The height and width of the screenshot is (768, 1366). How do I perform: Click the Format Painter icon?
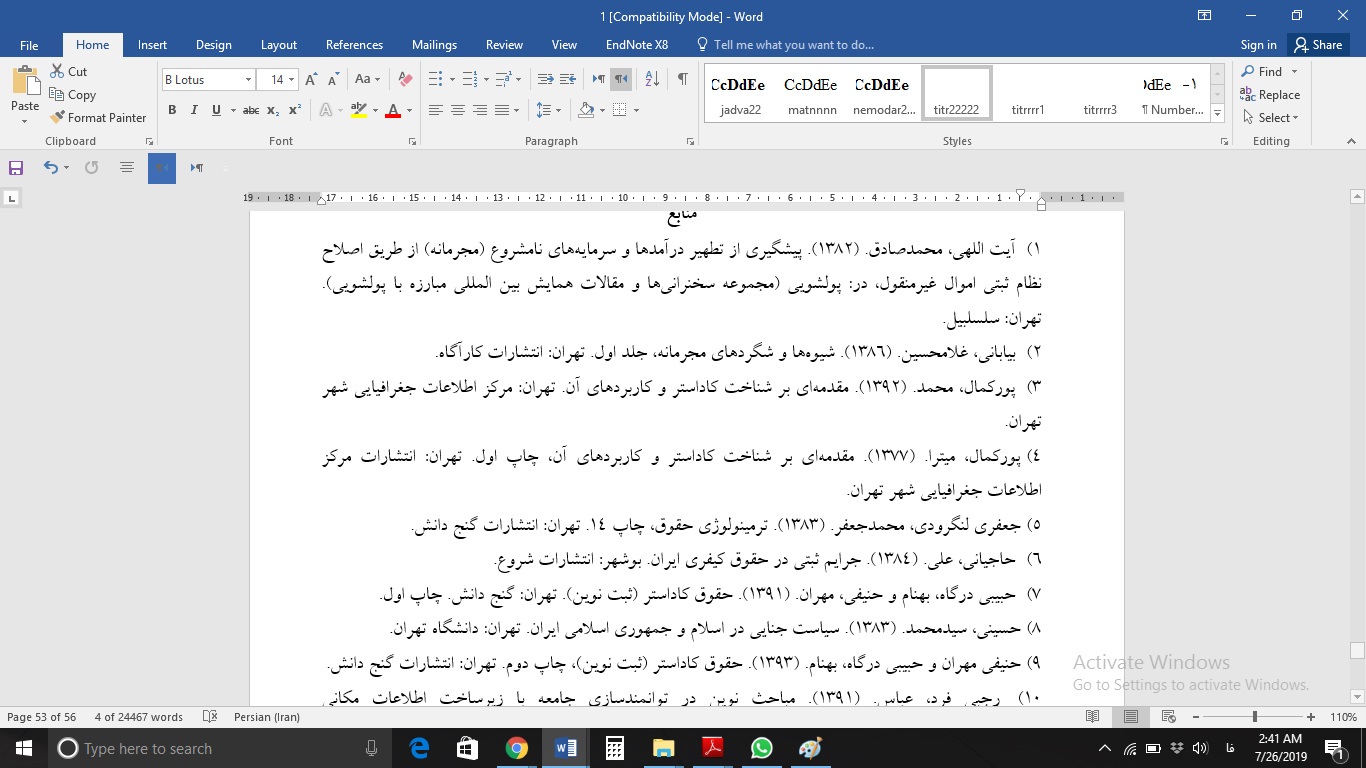point(58,117)
